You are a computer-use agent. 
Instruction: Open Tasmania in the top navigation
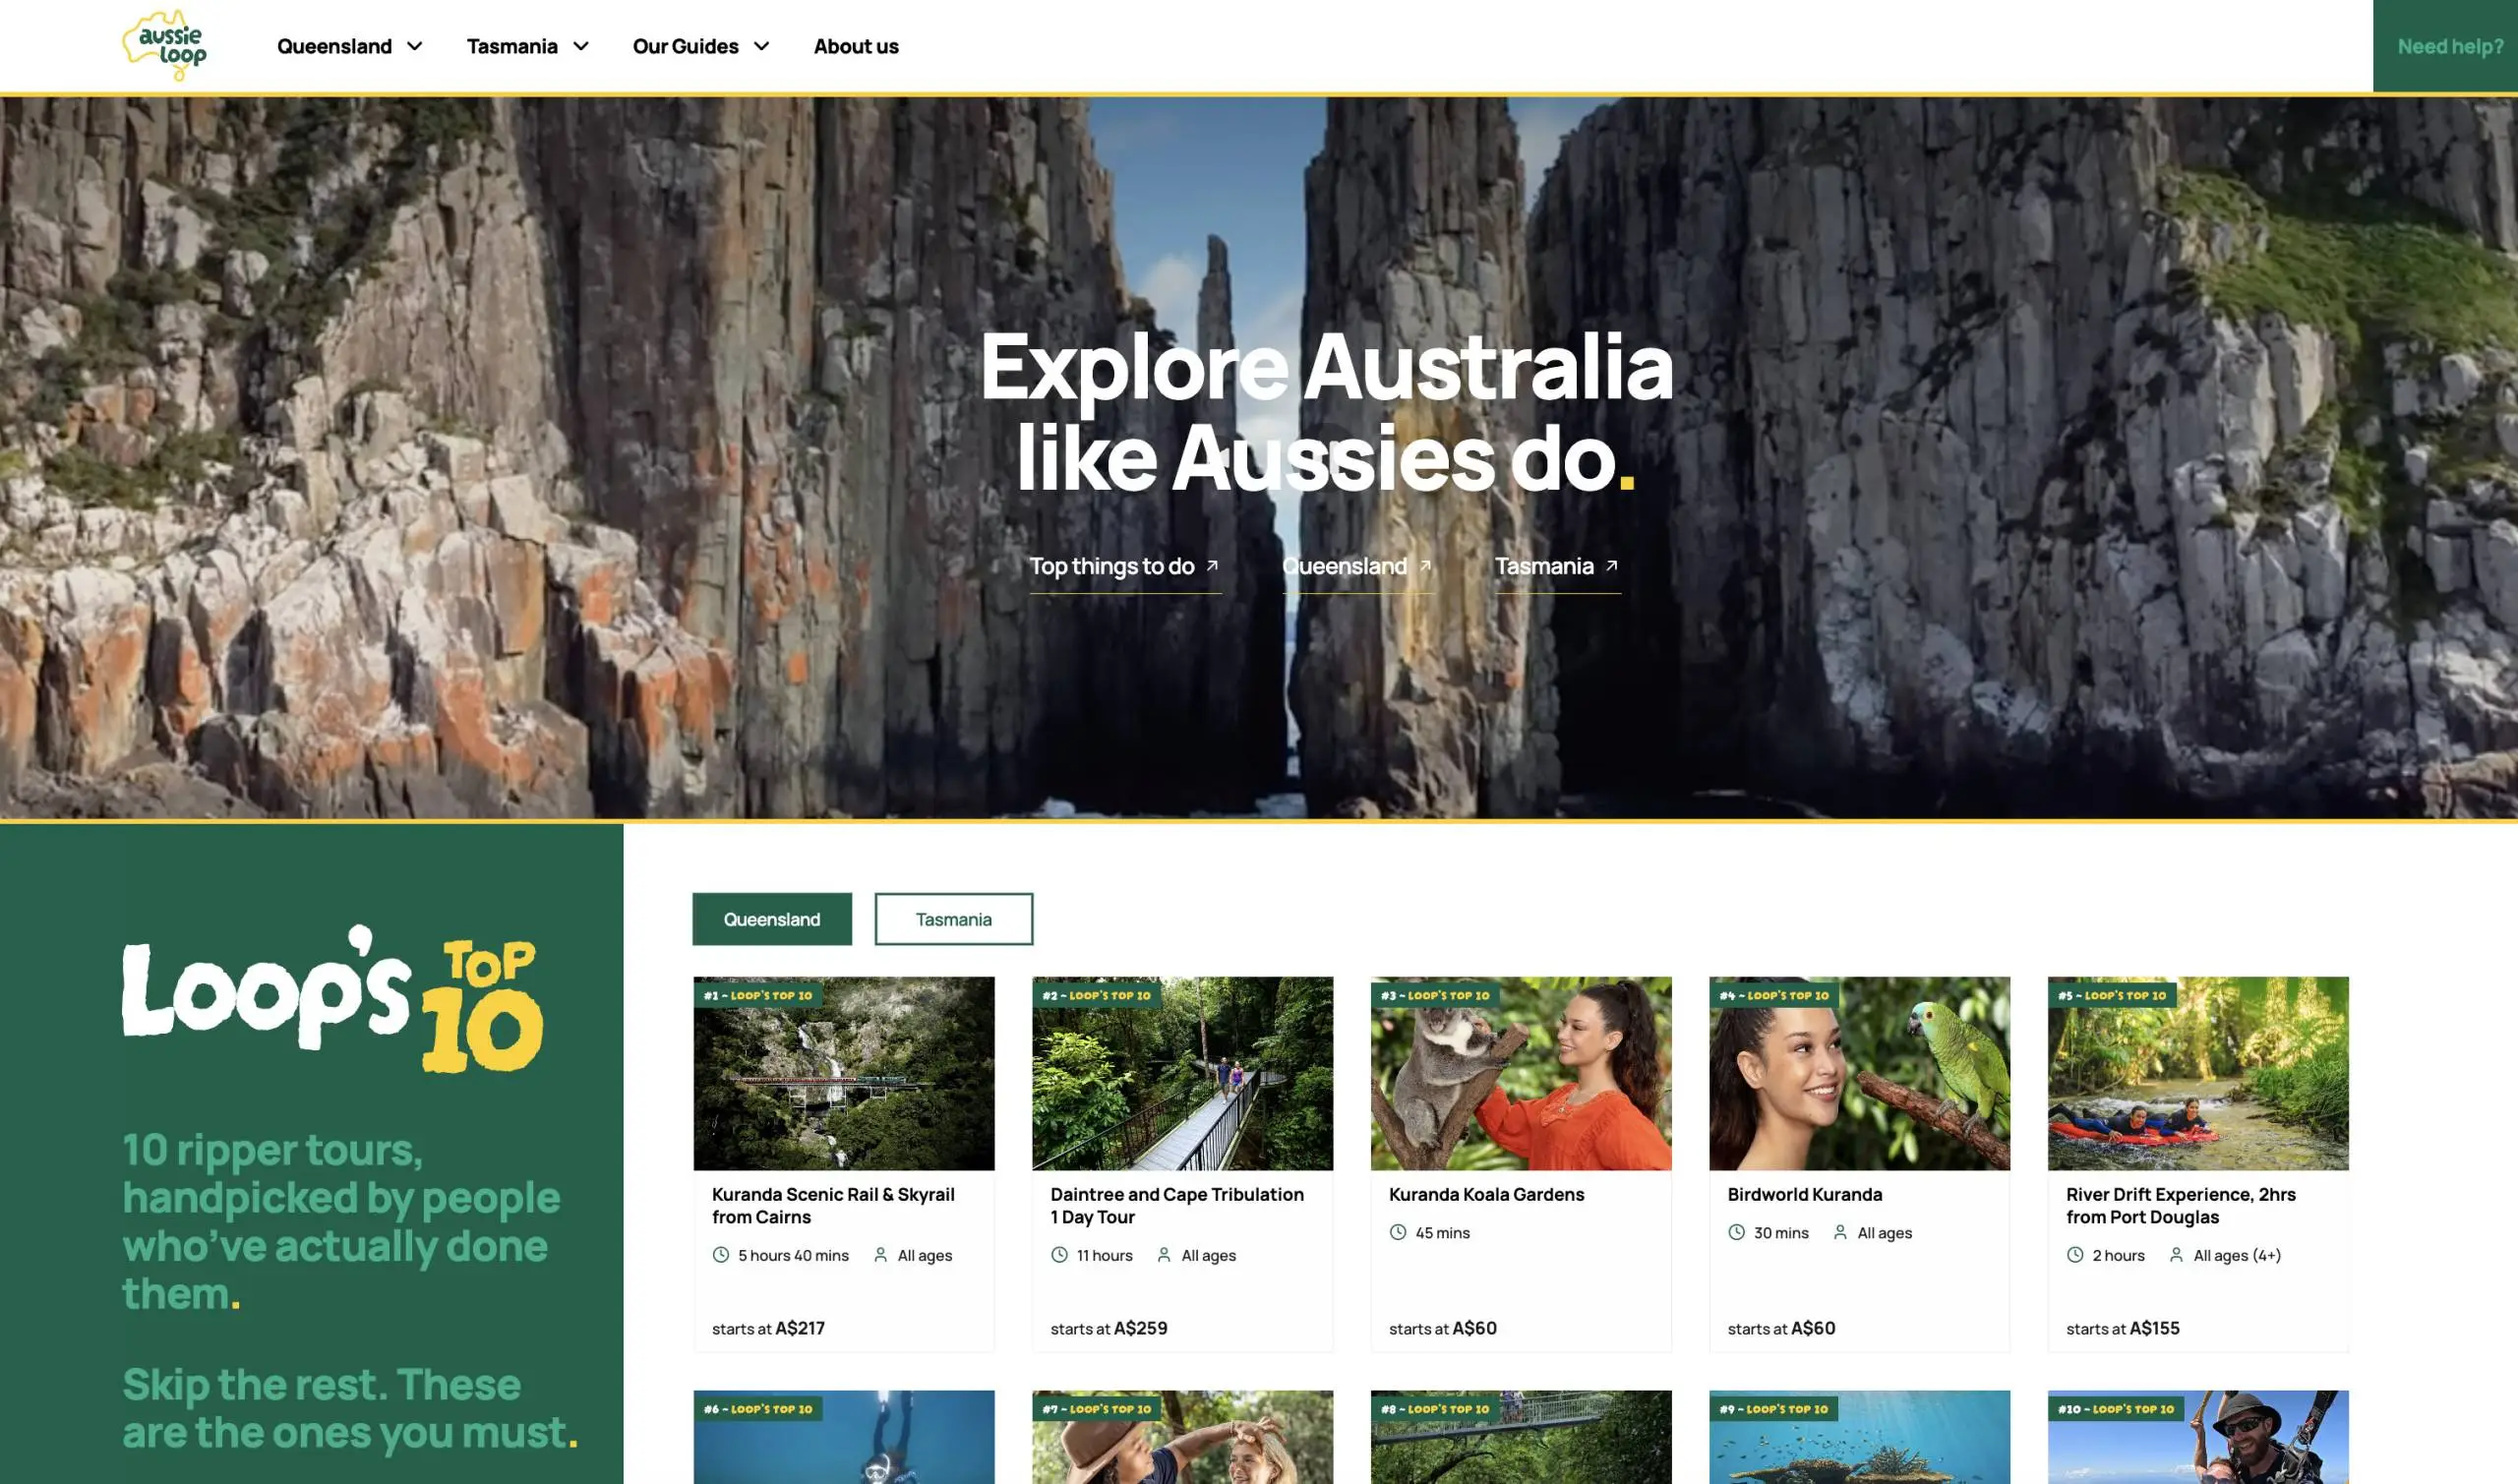[x=512, y=46]
